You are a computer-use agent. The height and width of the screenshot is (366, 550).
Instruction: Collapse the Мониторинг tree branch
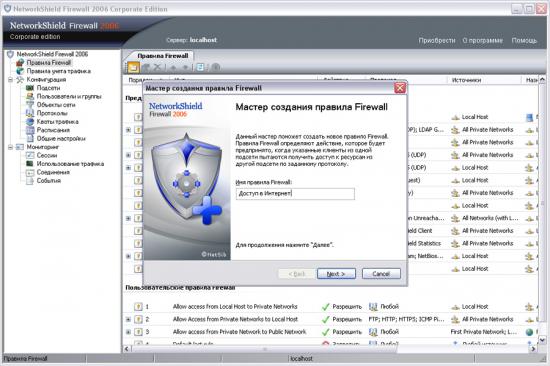pos(11,147)
